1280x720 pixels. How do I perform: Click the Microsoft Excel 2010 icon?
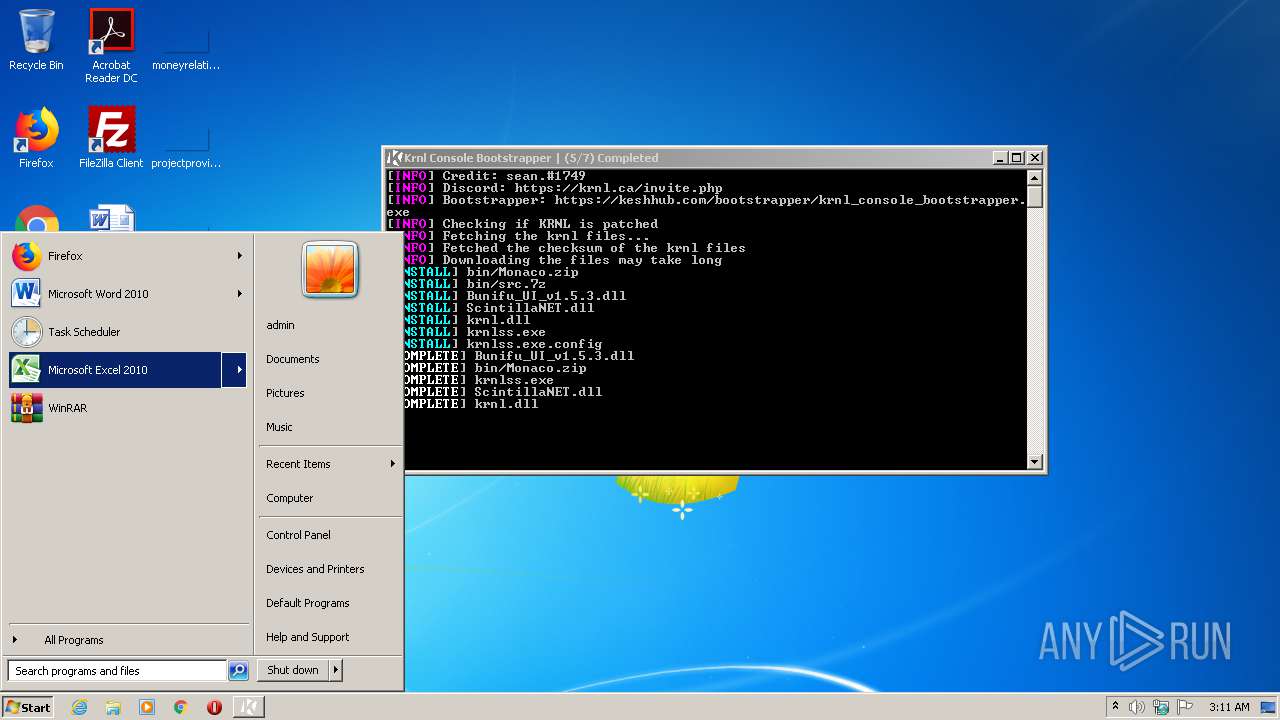click(x=26, y=370)
